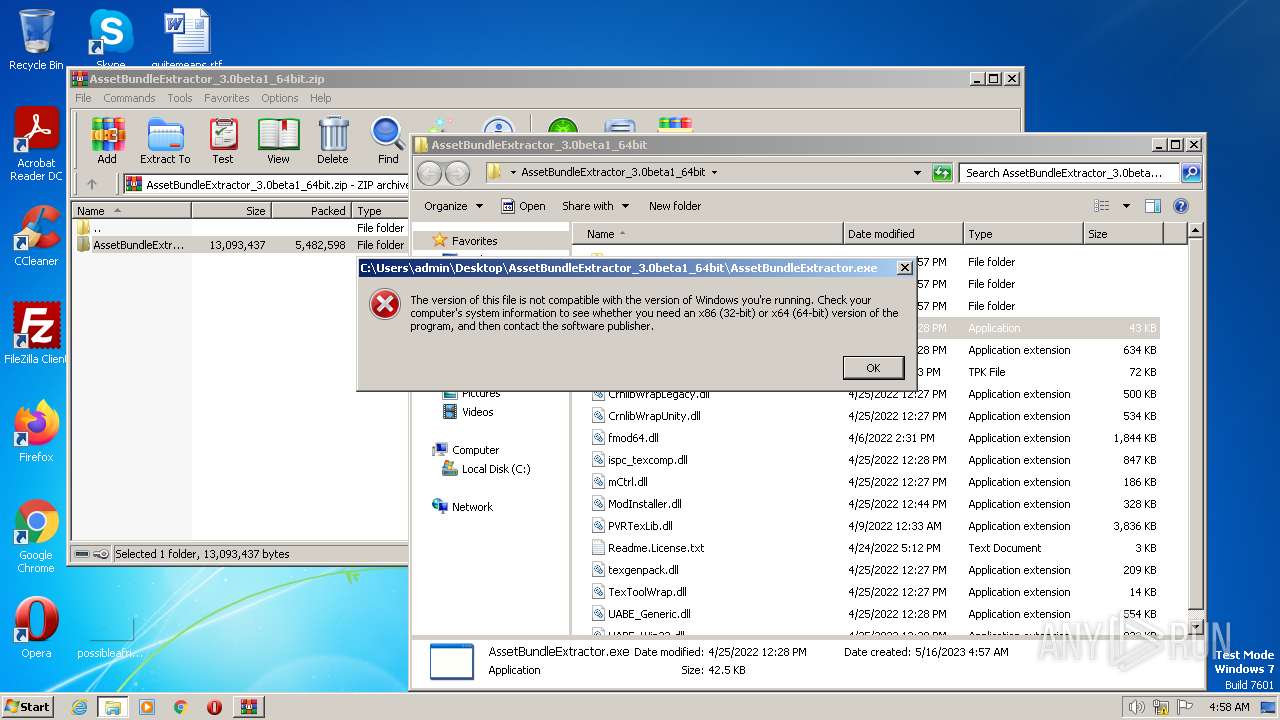Screen dimensions: 1280x720
Task: Click the Explorer address bar refresh icon
Action: tap(942, 173)
